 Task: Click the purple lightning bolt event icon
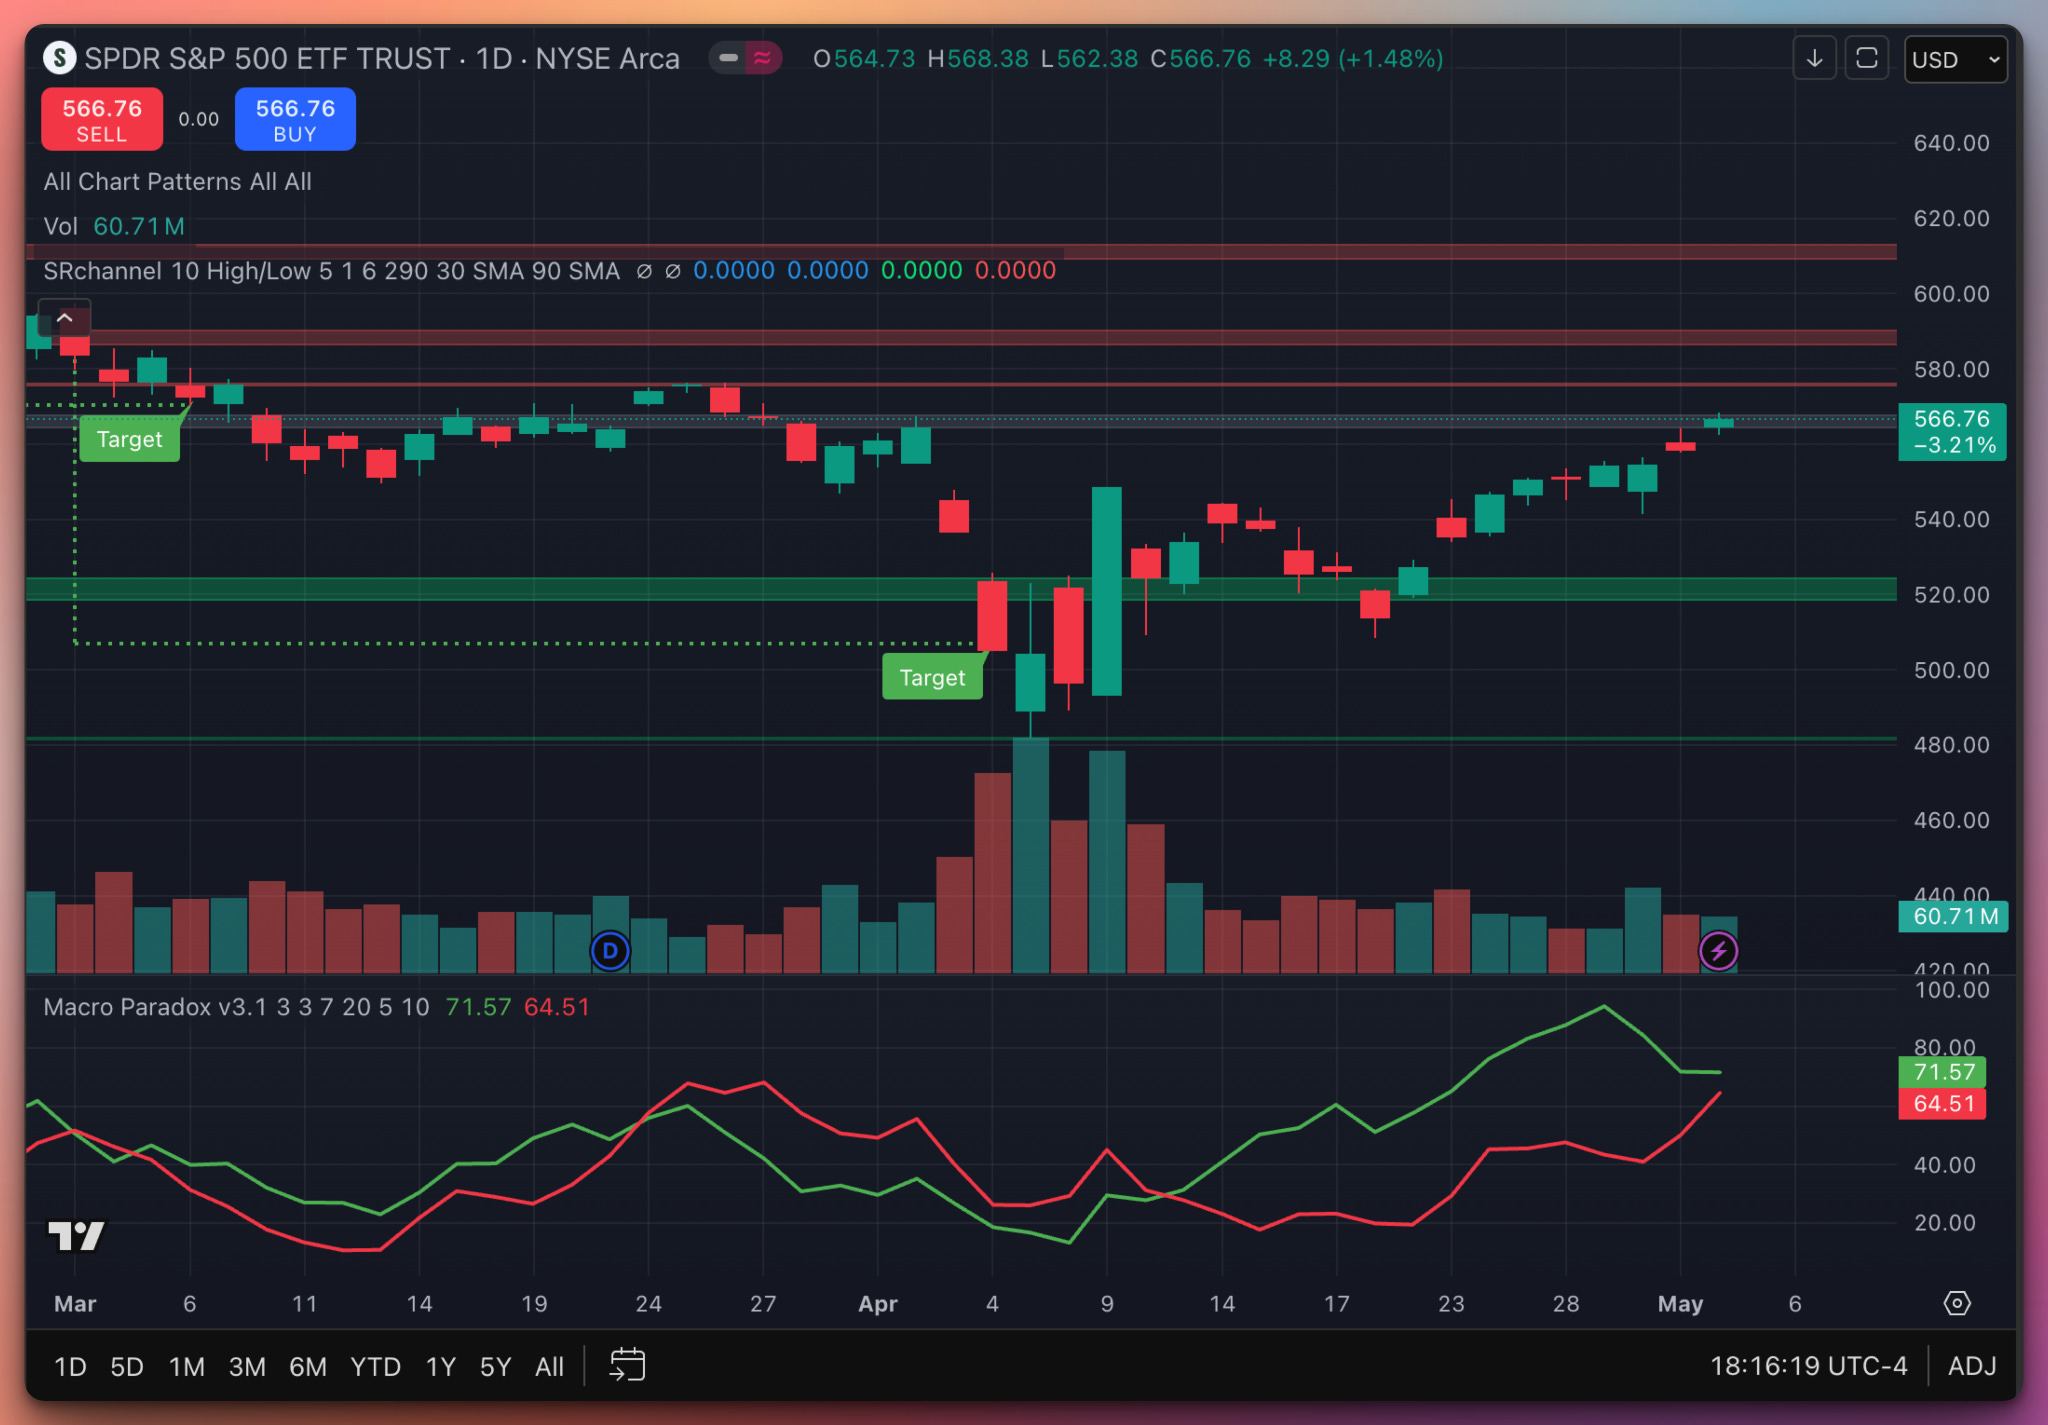click(1719, 951)
